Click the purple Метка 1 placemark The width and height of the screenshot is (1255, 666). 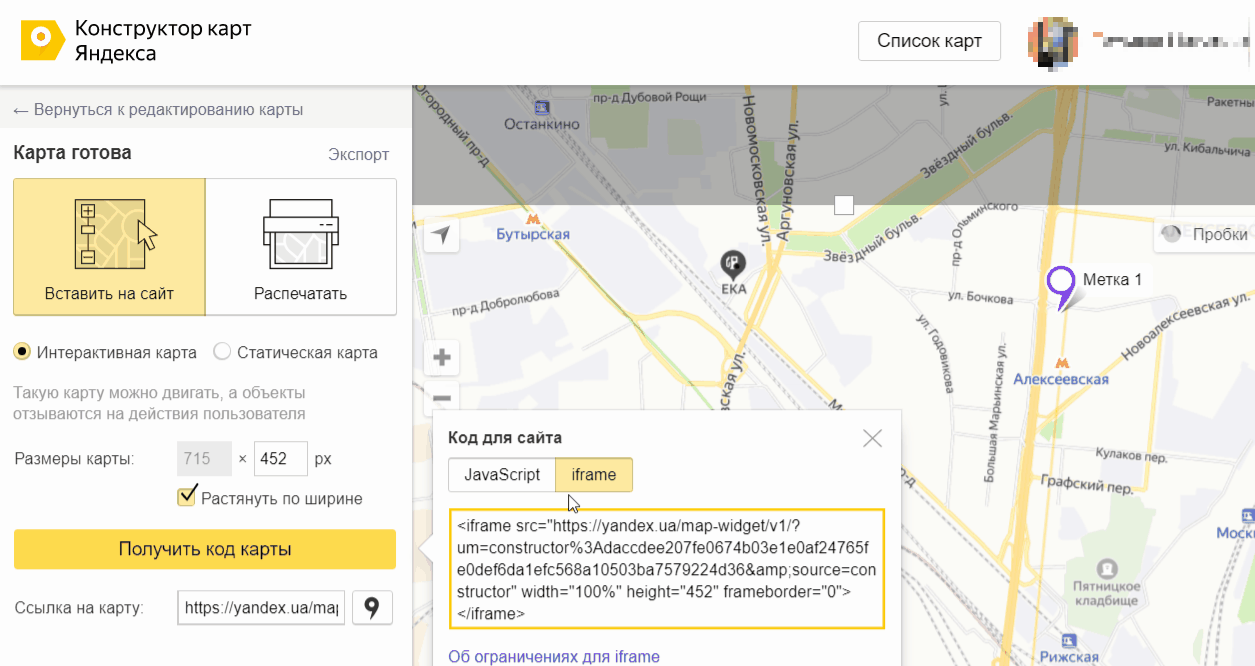tap(1059, 286)
